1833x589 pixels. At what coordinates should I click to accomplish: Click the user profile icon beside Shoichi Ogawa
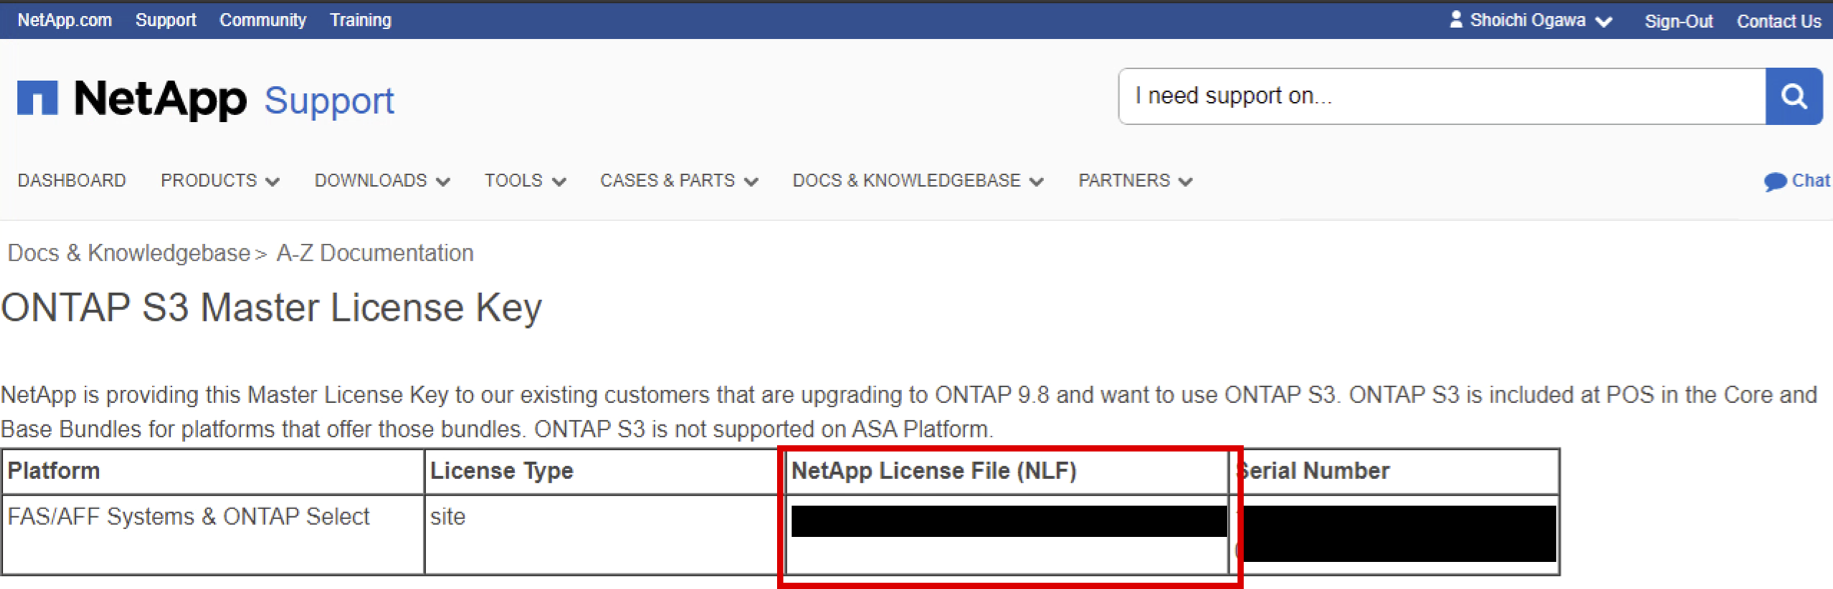click(x=1456, y=19)
